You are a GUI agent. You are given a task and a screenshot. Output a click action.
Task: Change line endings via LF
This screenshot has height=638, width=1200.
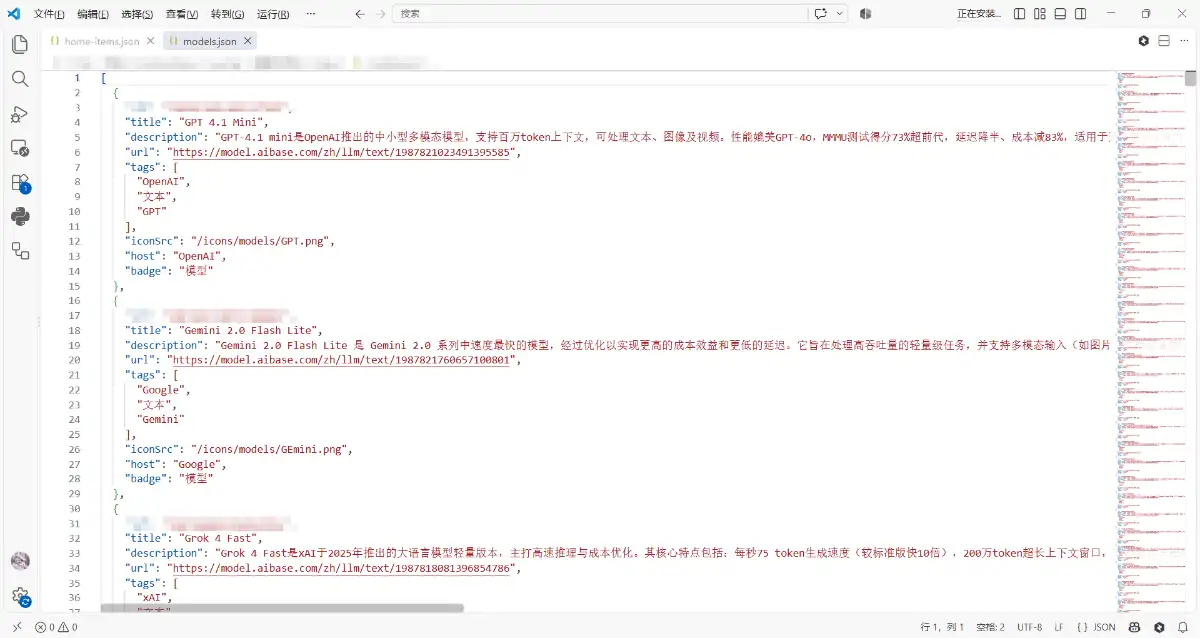(1058, 627)
